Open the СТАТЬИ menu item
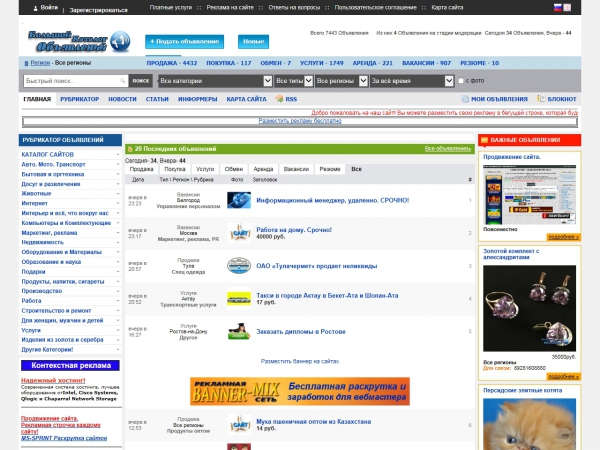Screen dimensions: 600x450 [157, 99]
